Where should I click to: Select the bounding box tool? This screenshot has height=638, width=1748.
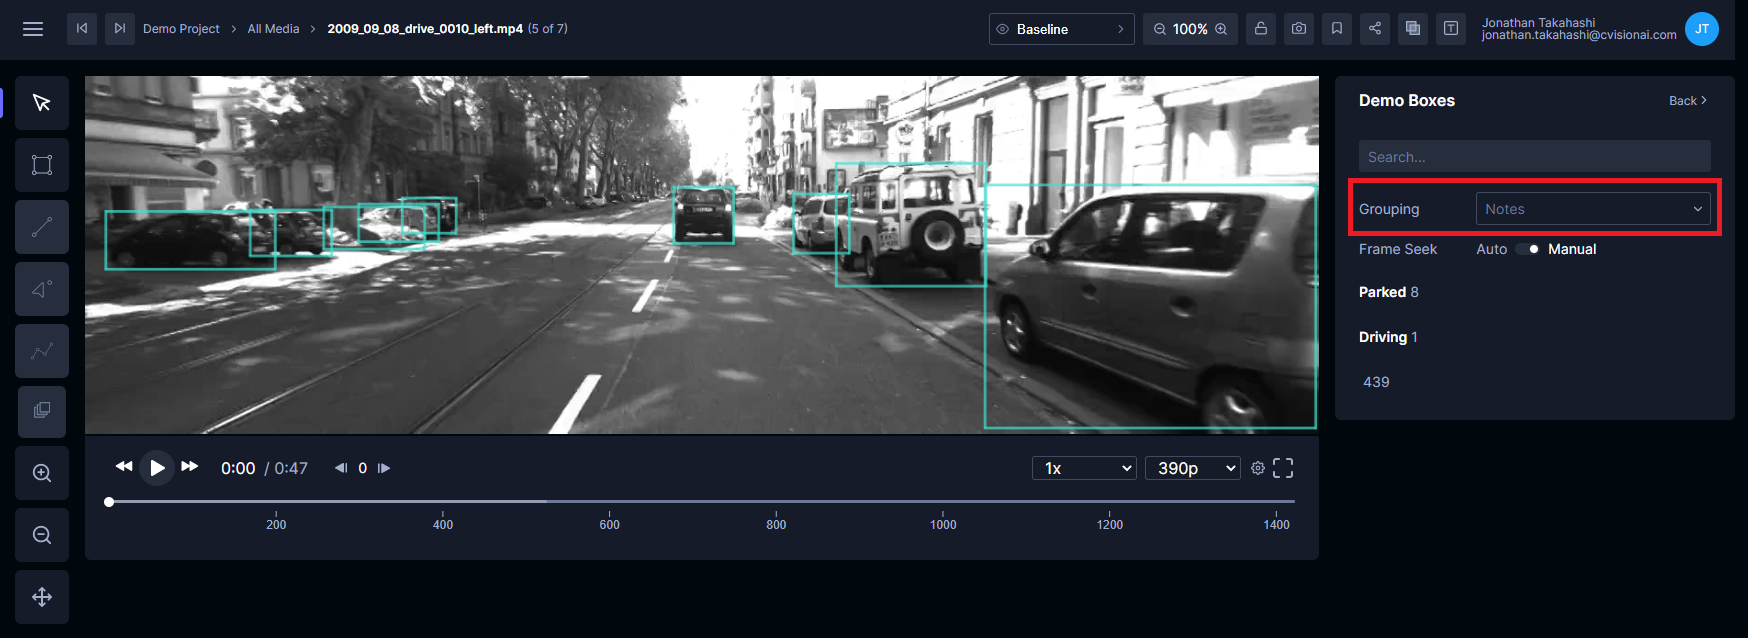coord(42,165)
